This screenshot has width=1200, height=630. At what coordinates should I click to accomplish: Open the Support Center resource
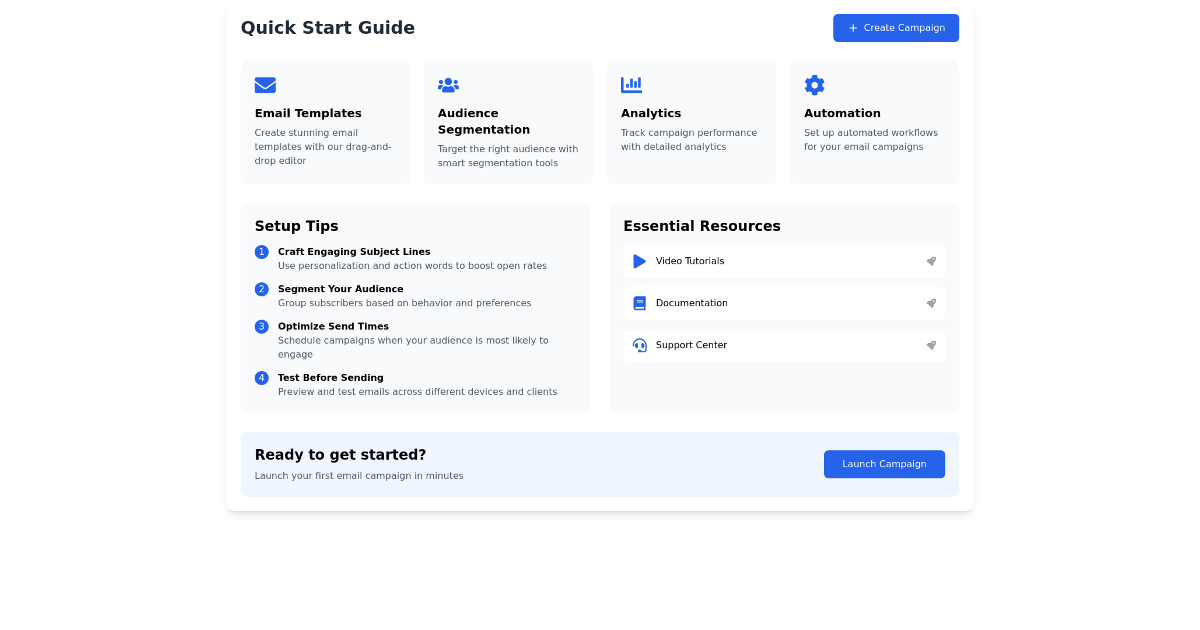coord(783,345)
